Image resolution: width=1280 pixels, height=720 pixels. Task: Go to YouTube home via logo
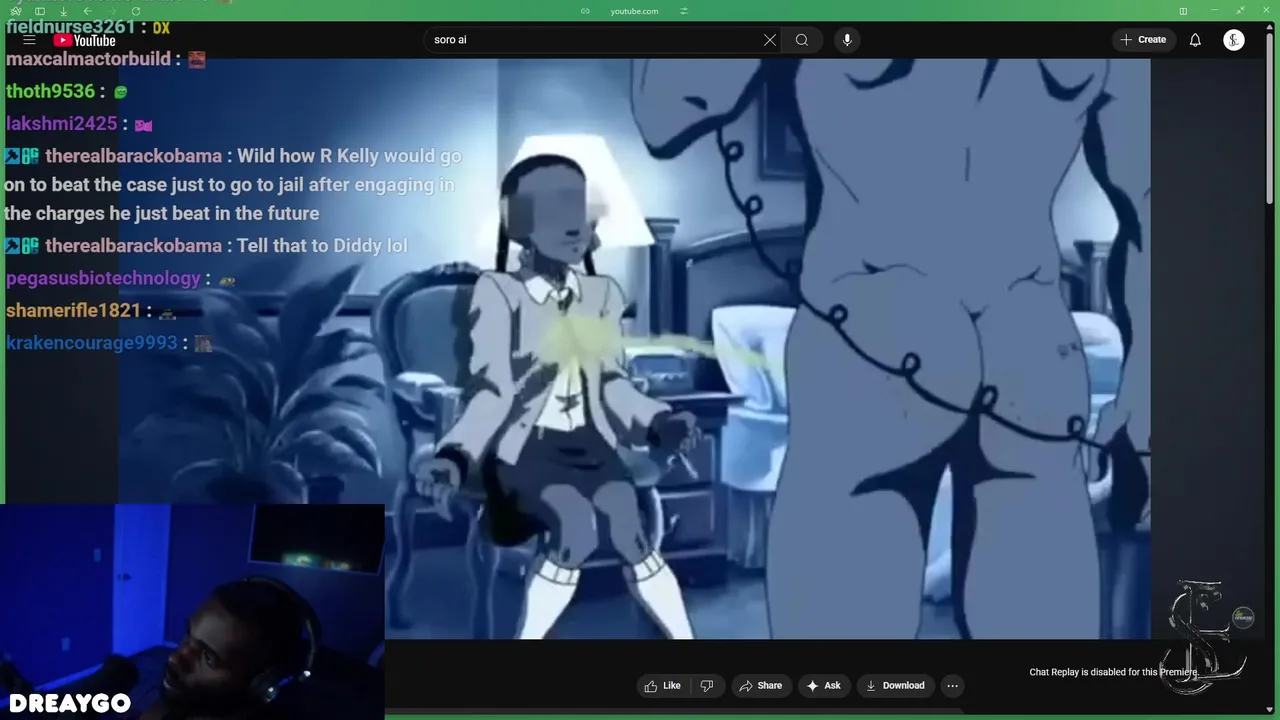(x=85, y=40)
